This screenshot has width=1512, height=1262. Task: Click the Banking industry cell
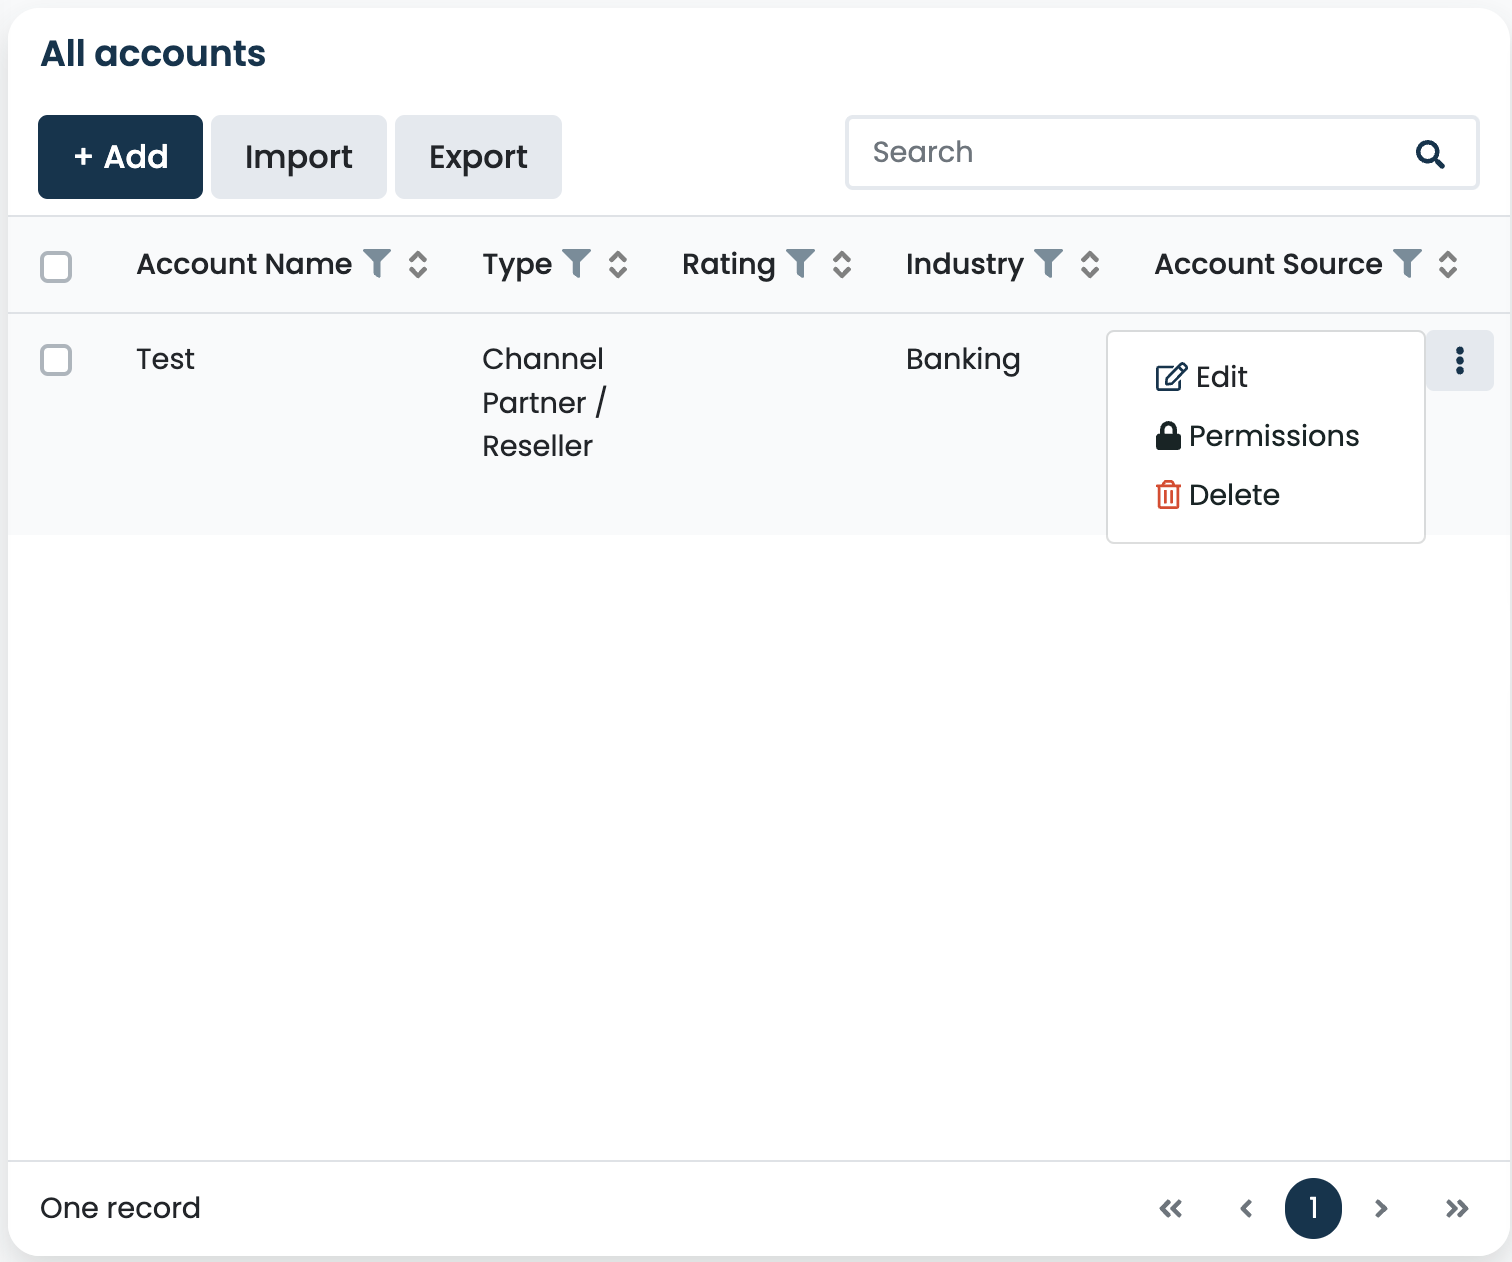[x=963, y=359]
